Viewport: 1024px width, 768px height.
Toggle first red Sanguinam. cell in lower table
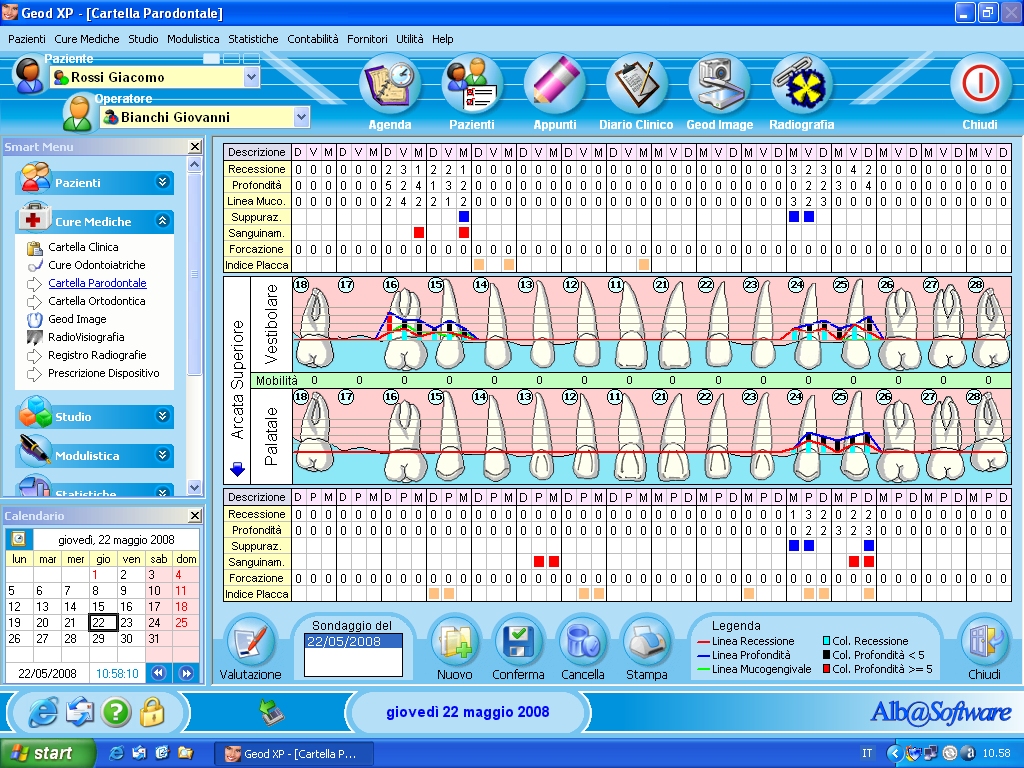click(x=539, y=561)
